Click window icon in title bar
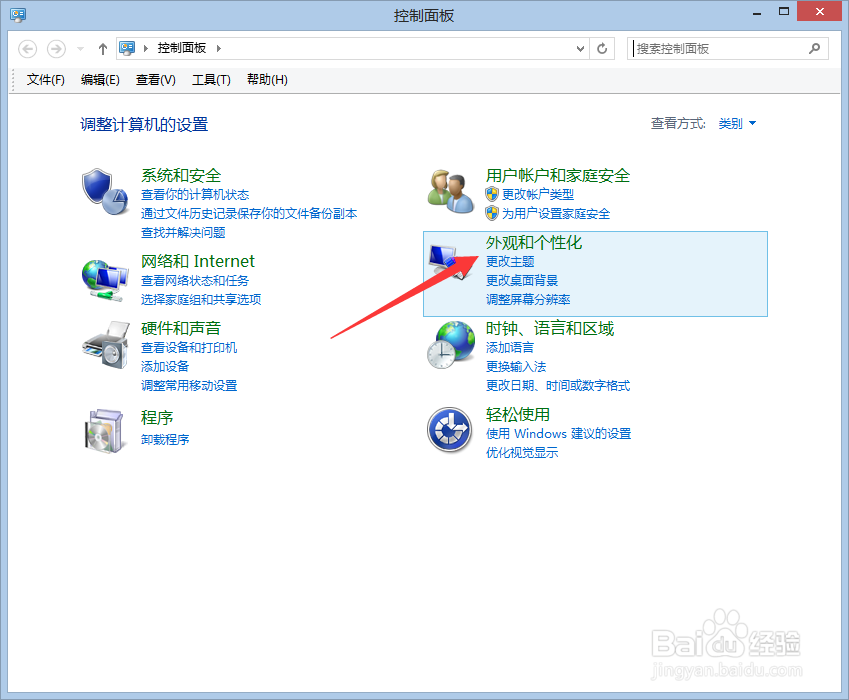Image resolution: width=849 pixels, height=700 pixels. point(18,15)
